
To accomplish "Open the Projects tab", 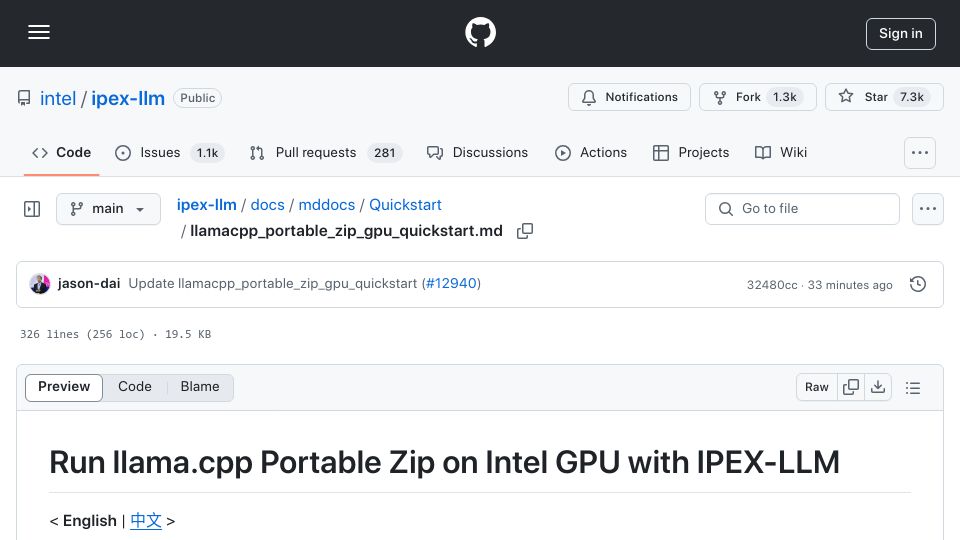I will coord(691,152).
